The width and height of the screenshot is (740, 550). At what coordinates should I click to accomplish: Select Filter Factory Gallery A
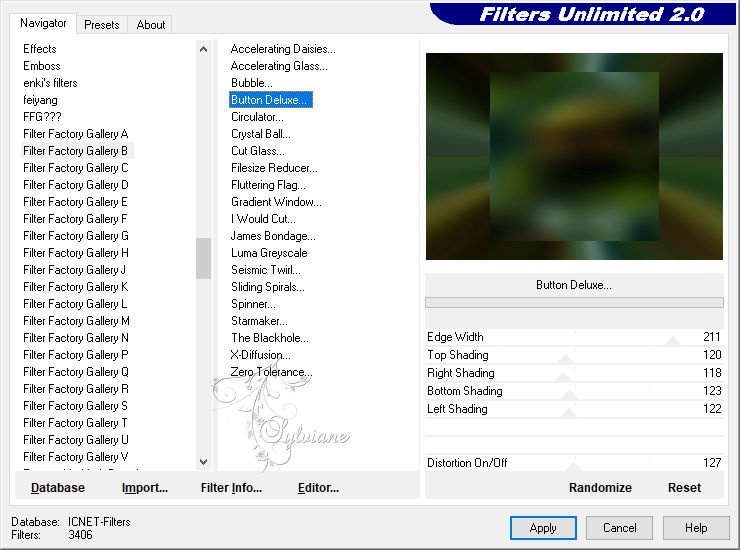(76, 134)
